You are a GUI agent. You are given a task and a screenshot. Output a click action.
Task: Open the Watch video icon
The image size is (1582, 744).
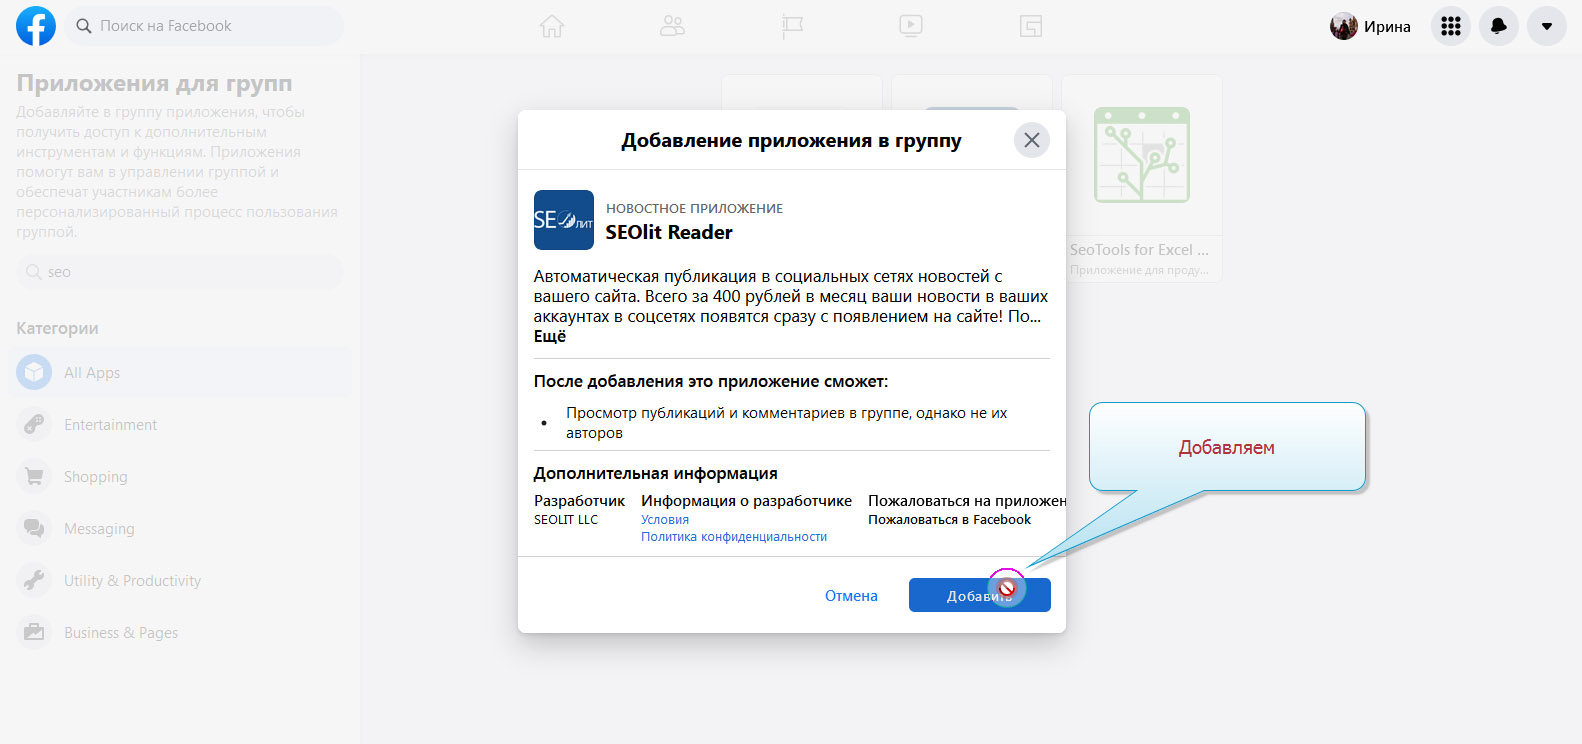(x=911, y=26)
